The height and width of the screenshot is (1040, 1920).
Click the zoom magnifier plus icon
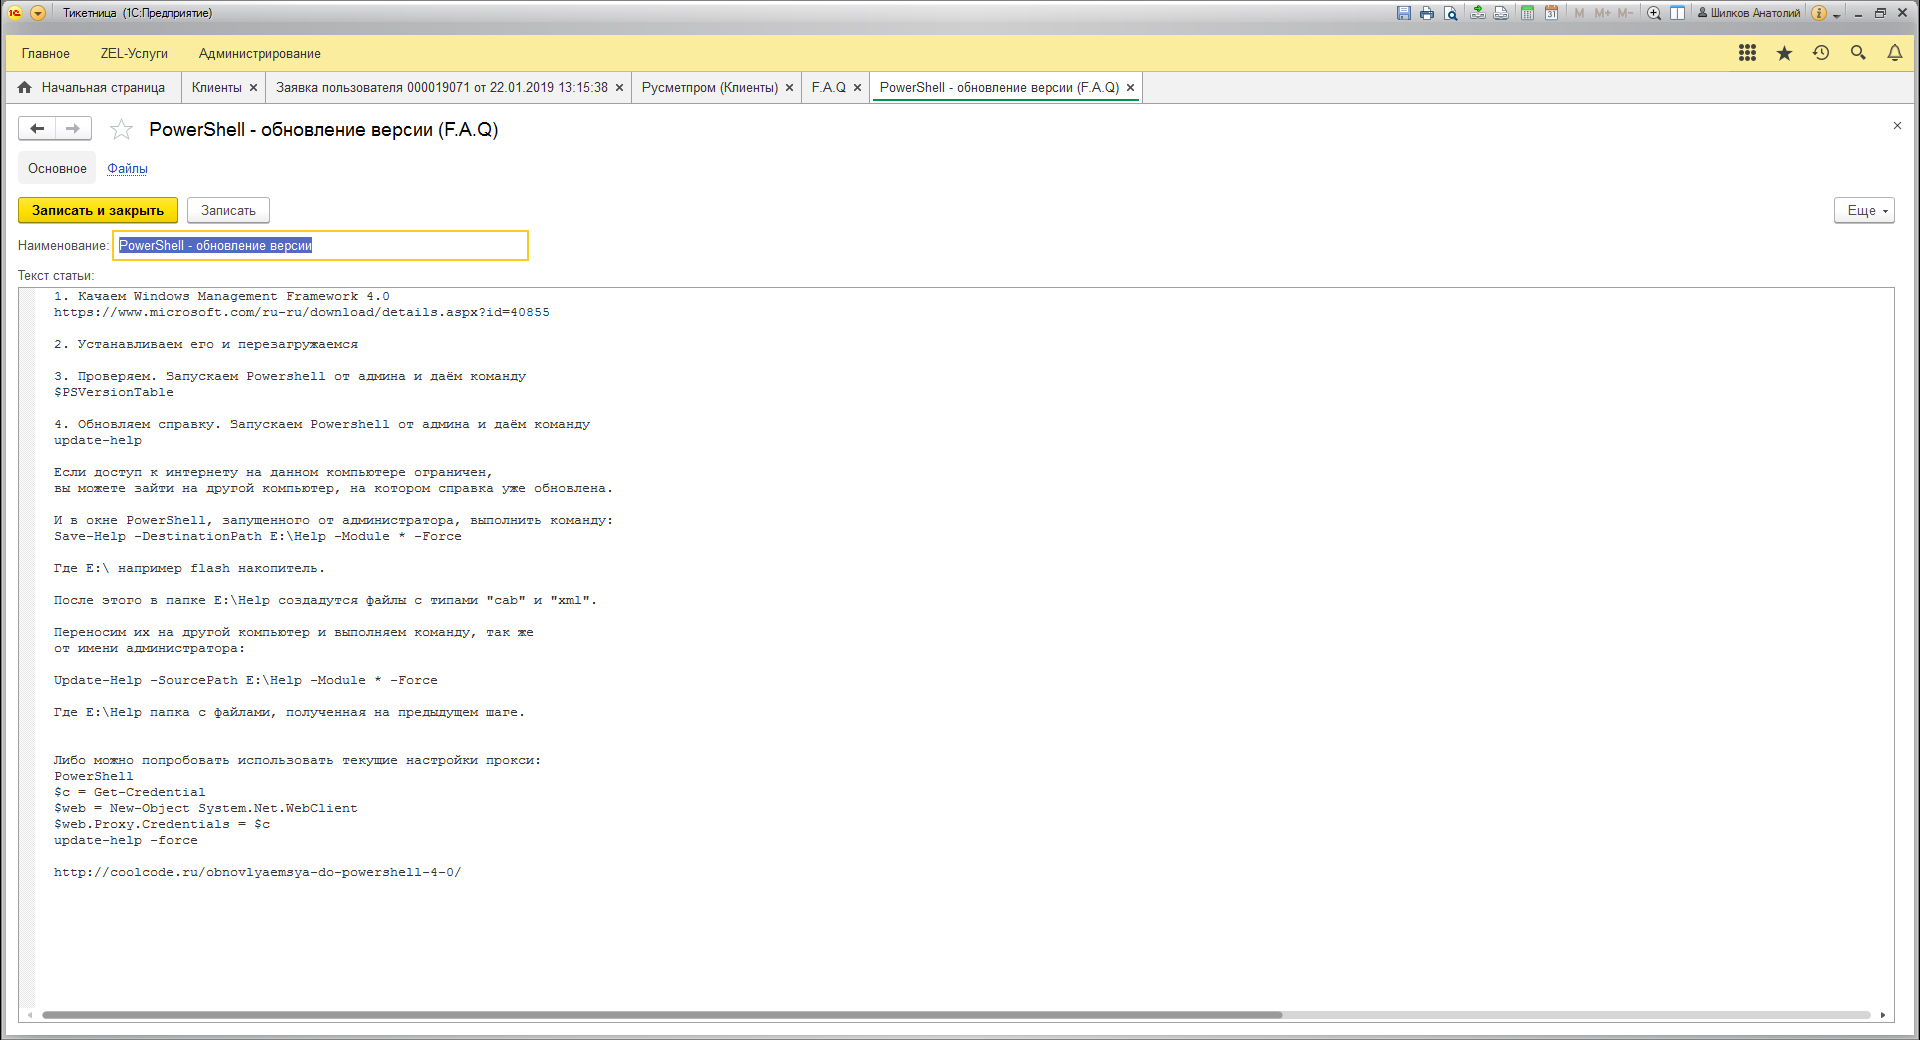pos(1654,13)
